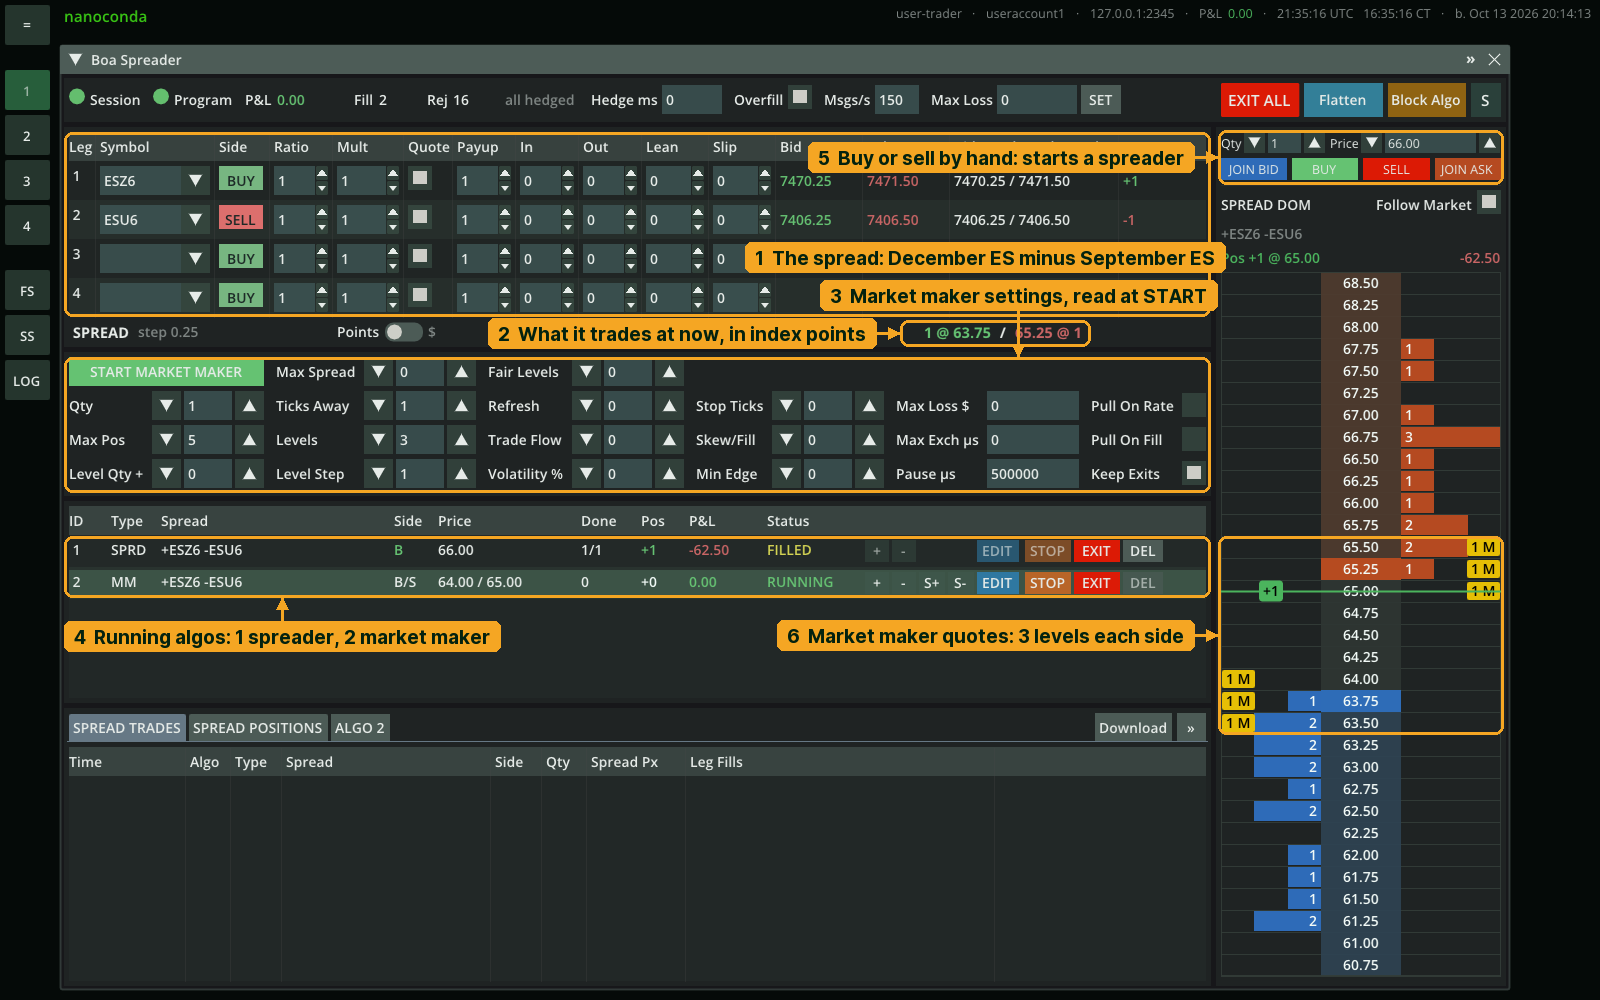This screenshot has height=1000, width=1600.
Task: Switch to ALGO 2 tab
Action: 360,728
